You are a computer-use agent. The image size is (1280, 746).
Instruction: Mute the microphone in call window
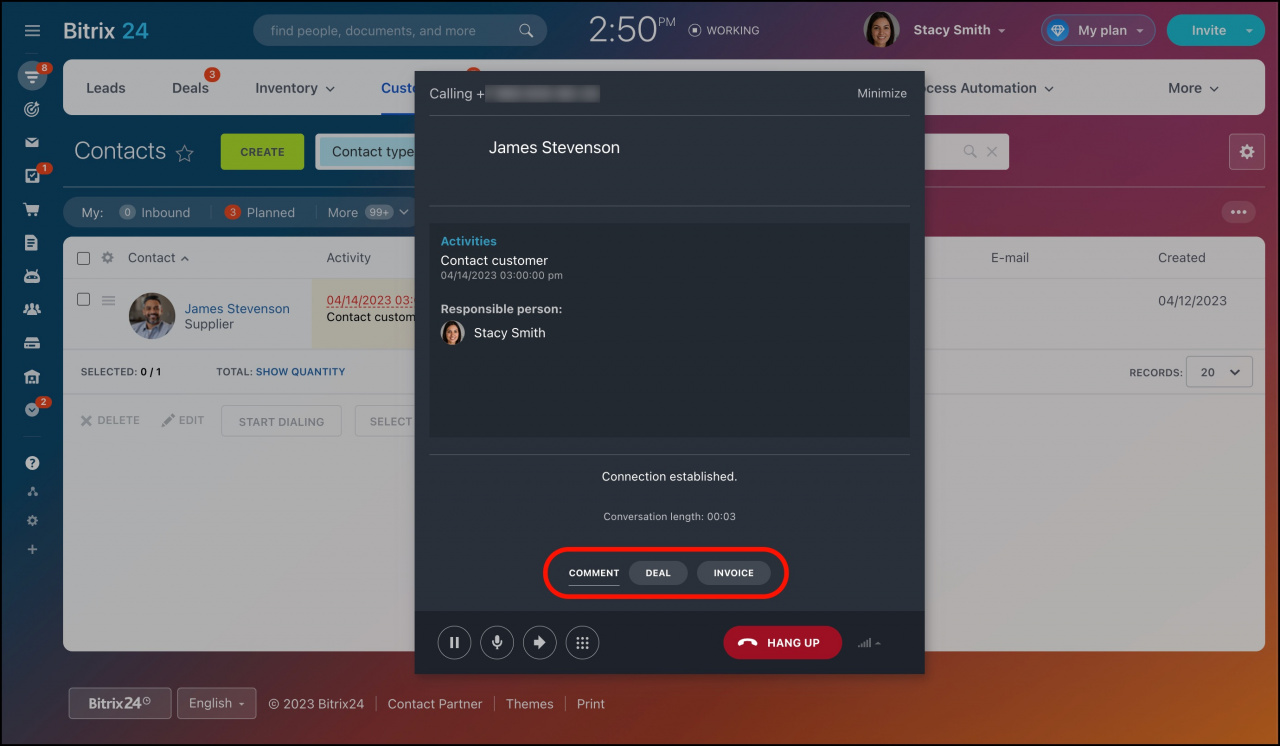497,643
